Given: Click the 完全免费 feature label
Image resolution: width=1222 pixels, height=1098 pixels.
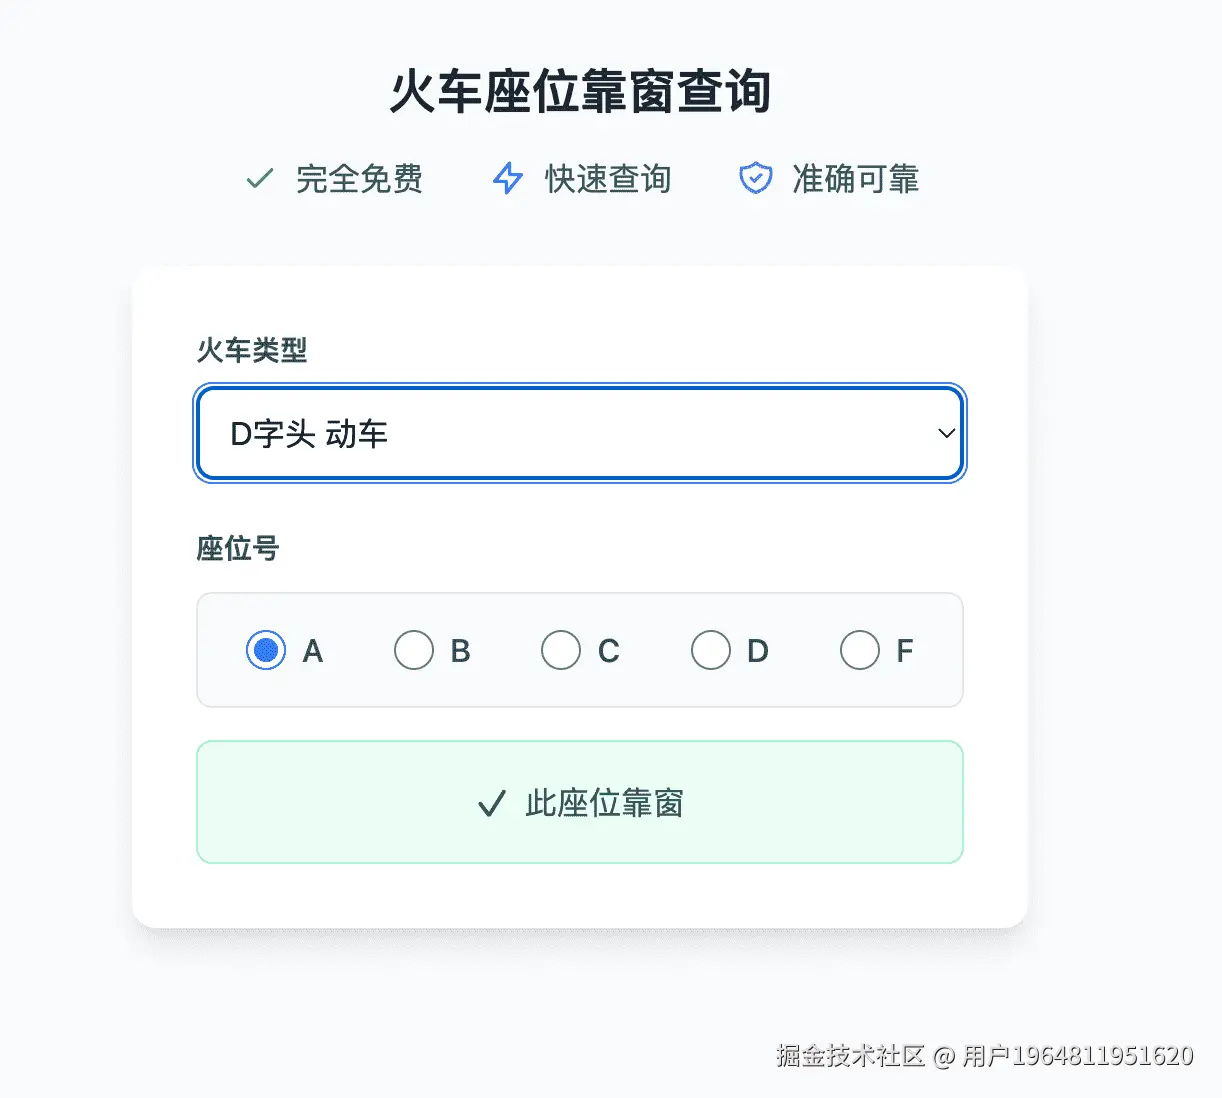Looking at the screenshot, I should [x=359, y=179].
